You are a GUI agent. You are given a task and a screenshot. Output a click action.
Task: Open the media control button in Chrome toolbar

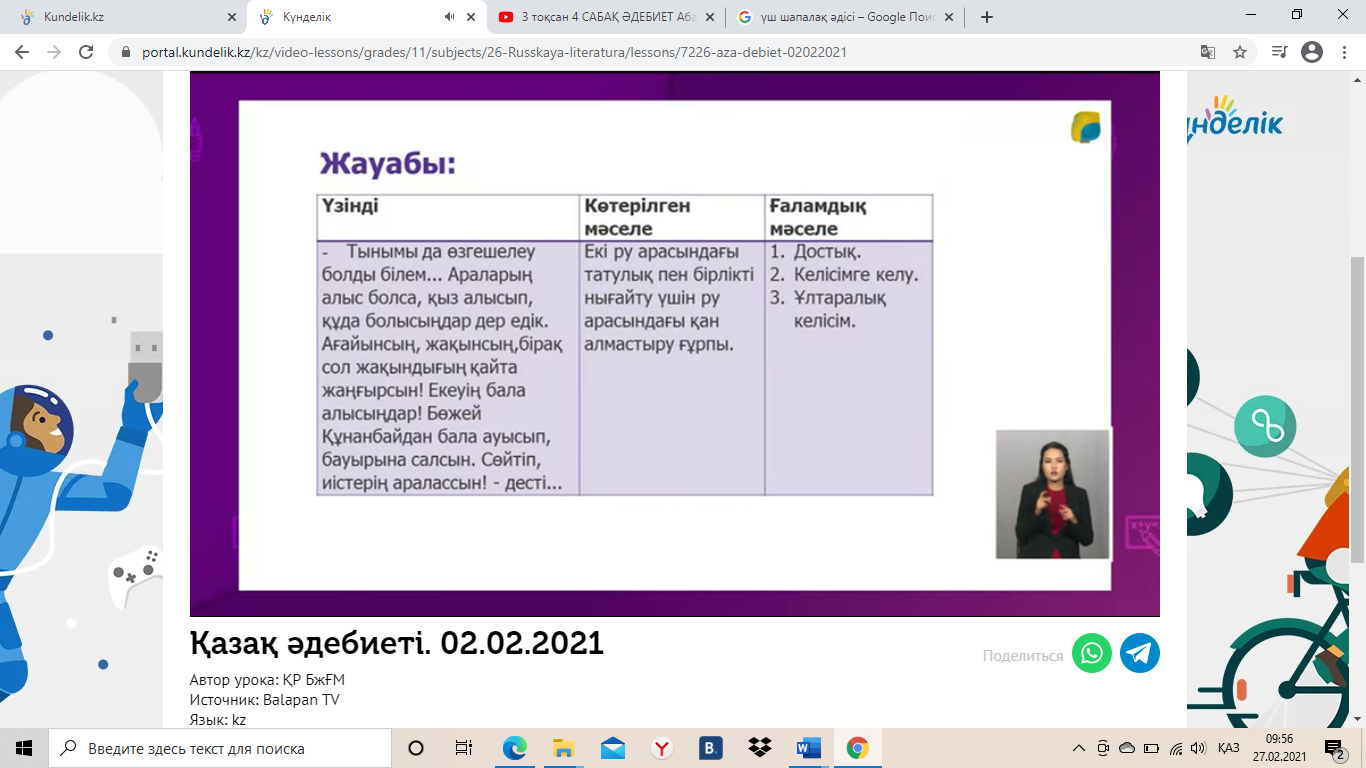[1279, 52]
